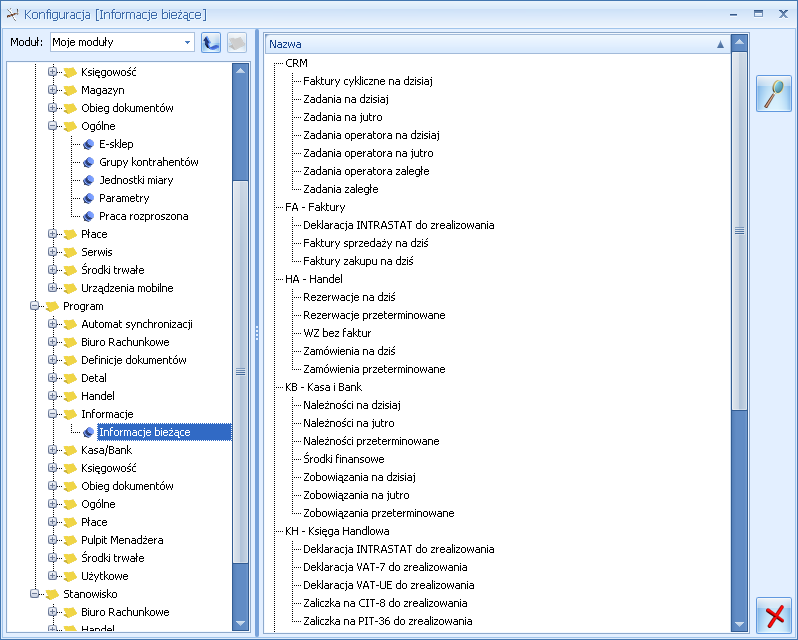
Task: Select Faktury sprzedaży na dziś
Action: click(365, 243)
